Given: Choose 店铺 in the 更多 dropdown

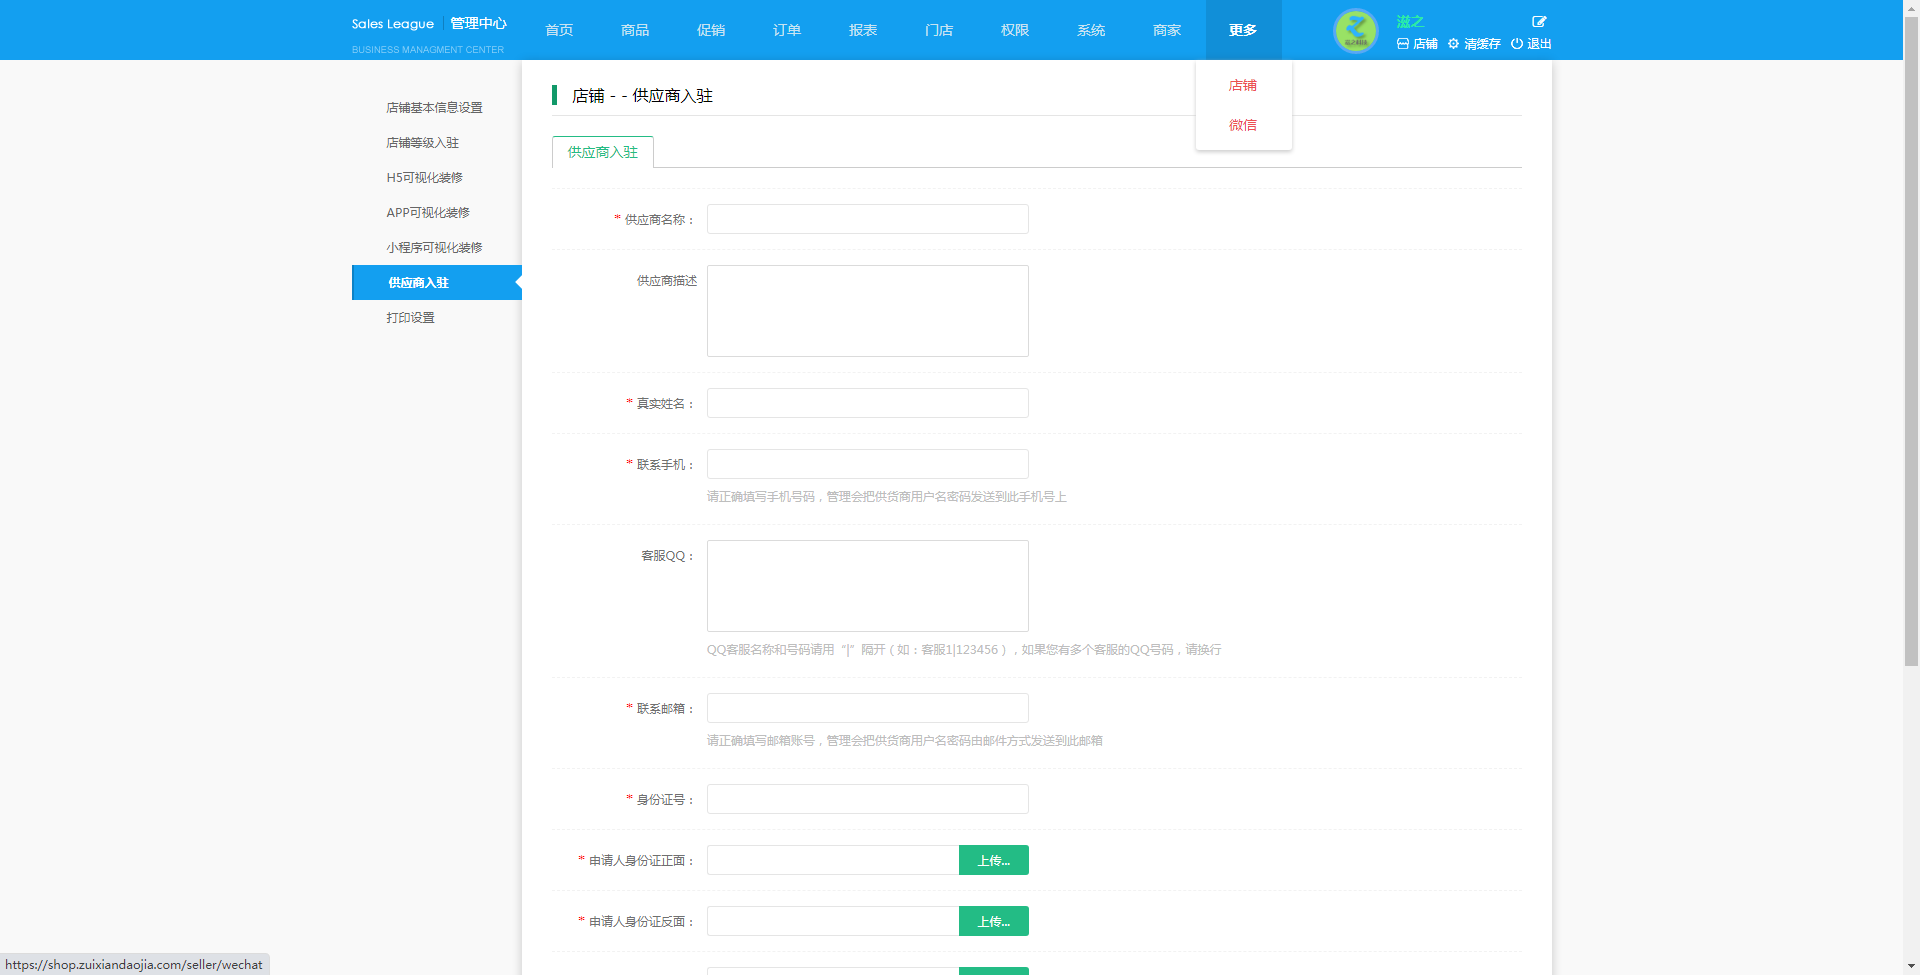Looking at the screenshot, I should (1243, 86).
